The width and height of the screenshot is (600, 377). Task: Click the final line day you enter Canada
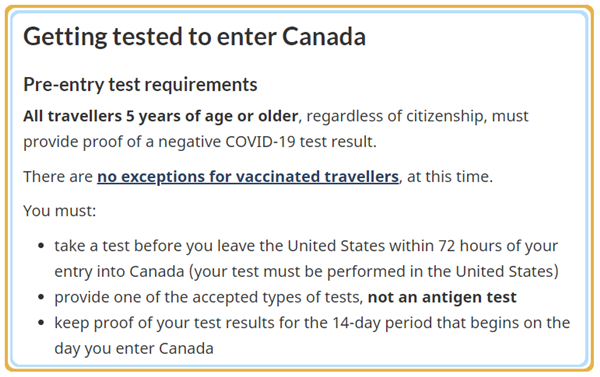[x=134, y=348]
